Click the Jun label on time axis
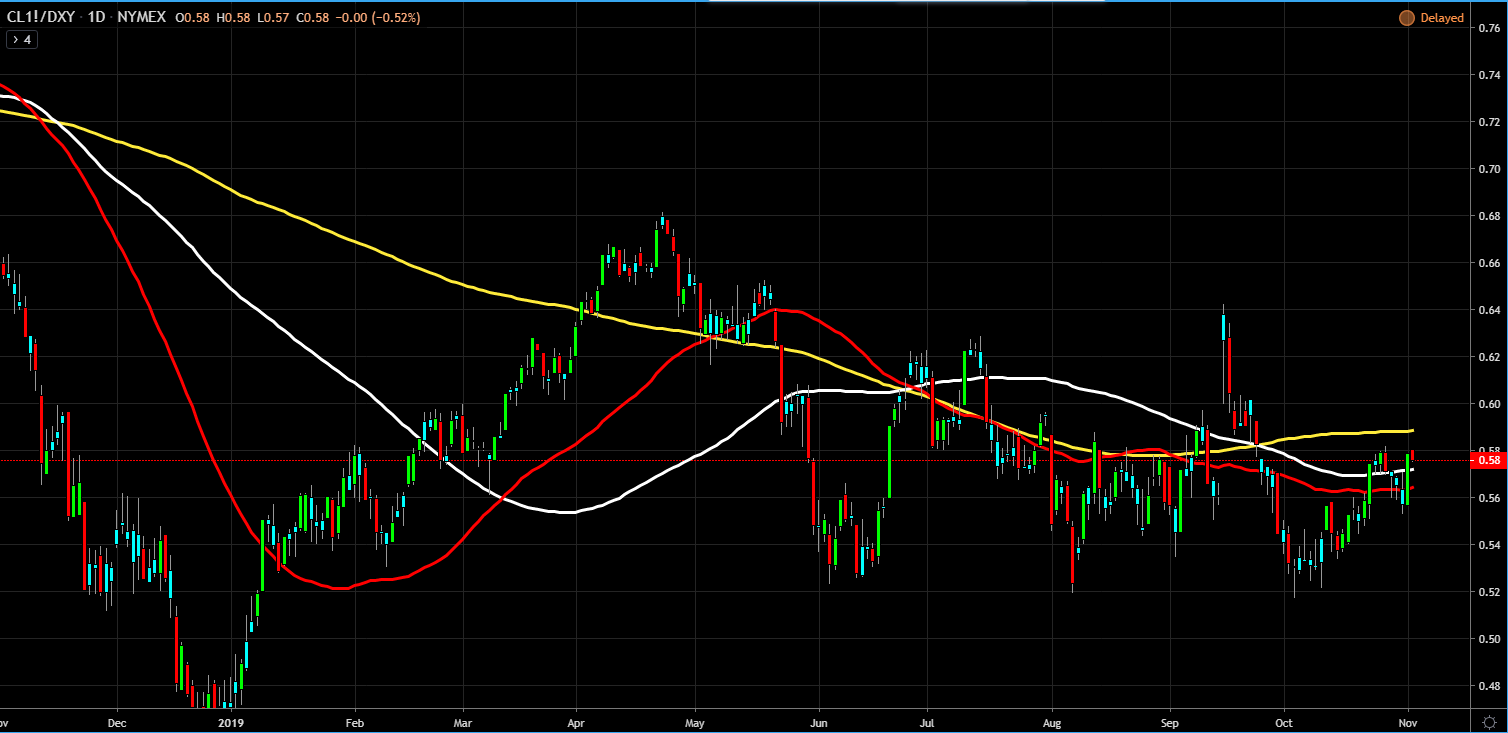Screen dimensions: 1508x733 pyautogui.click(x=819, y=721)
